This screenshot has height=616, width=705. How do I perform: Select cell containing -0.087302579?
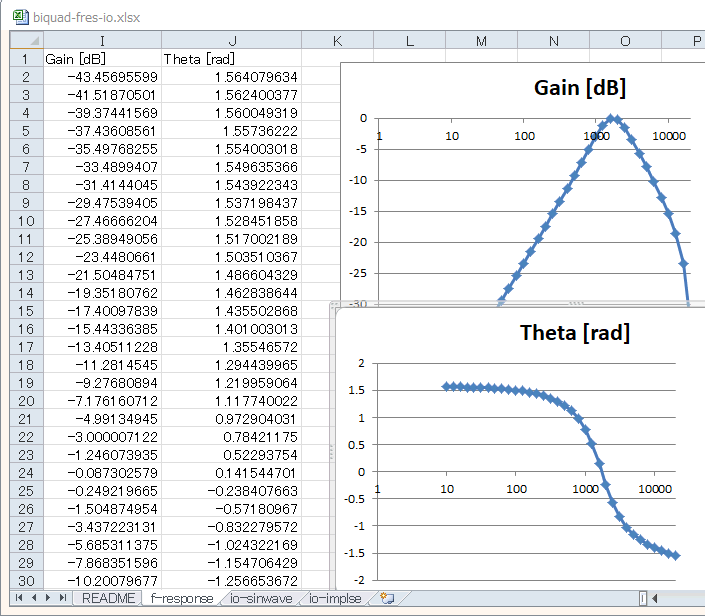(102, 473)
